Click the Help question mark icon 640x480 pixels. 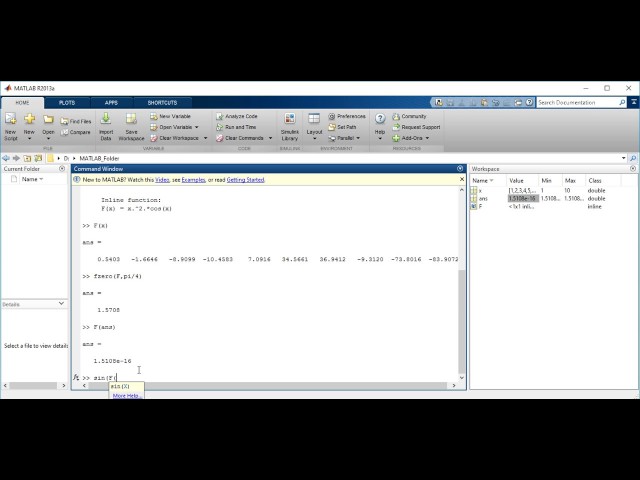380,119
